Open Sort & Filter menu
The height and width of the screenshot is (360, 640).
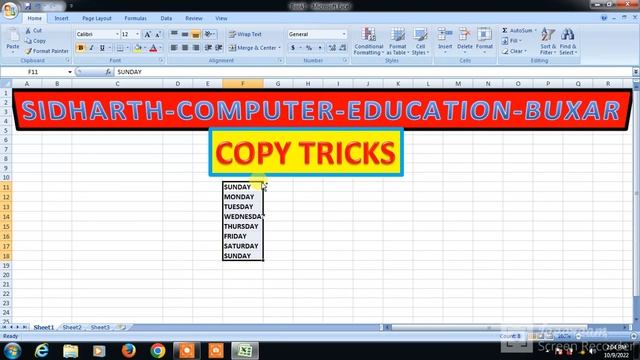(548, 41)
